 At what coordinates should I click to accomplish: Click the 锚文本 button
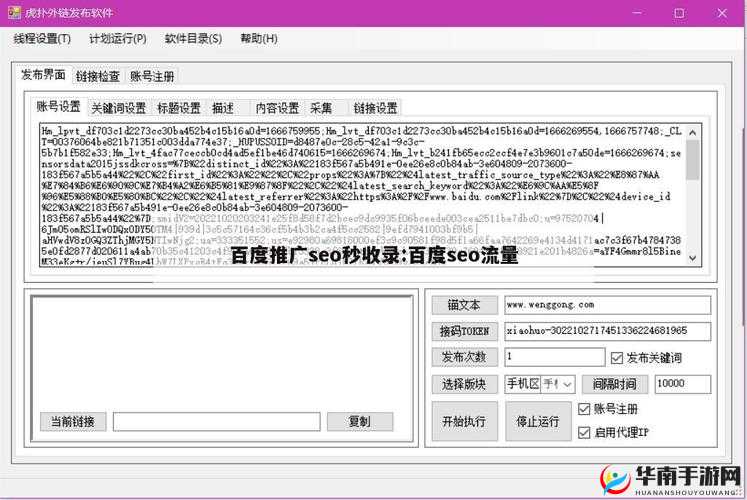click(464, 305)
